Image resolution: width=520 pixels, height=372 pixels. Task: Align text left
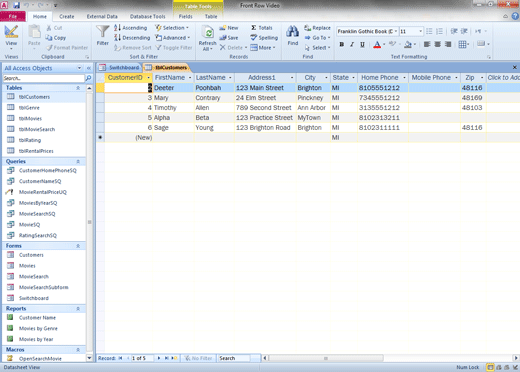point(427,44)
